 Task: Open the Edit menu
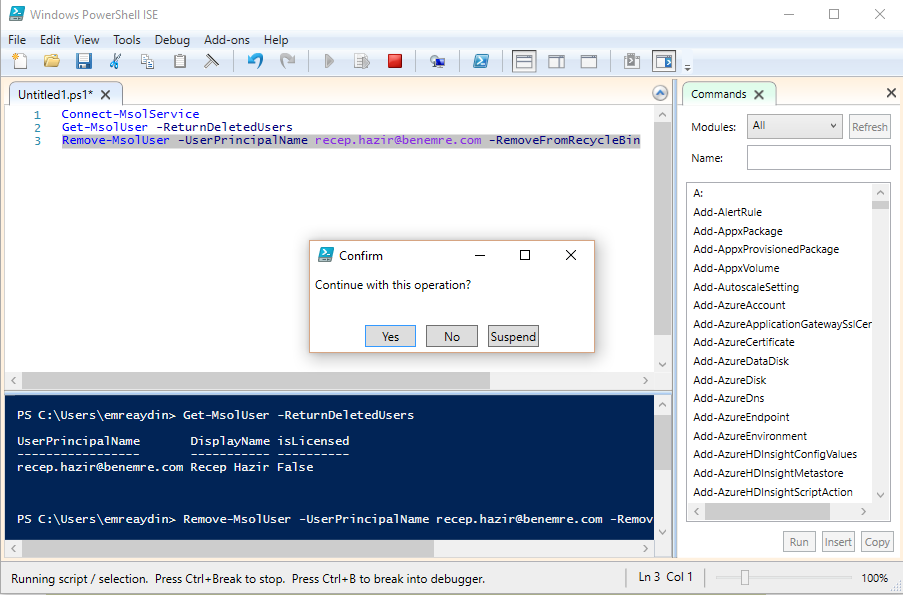(x=50, y=40)
